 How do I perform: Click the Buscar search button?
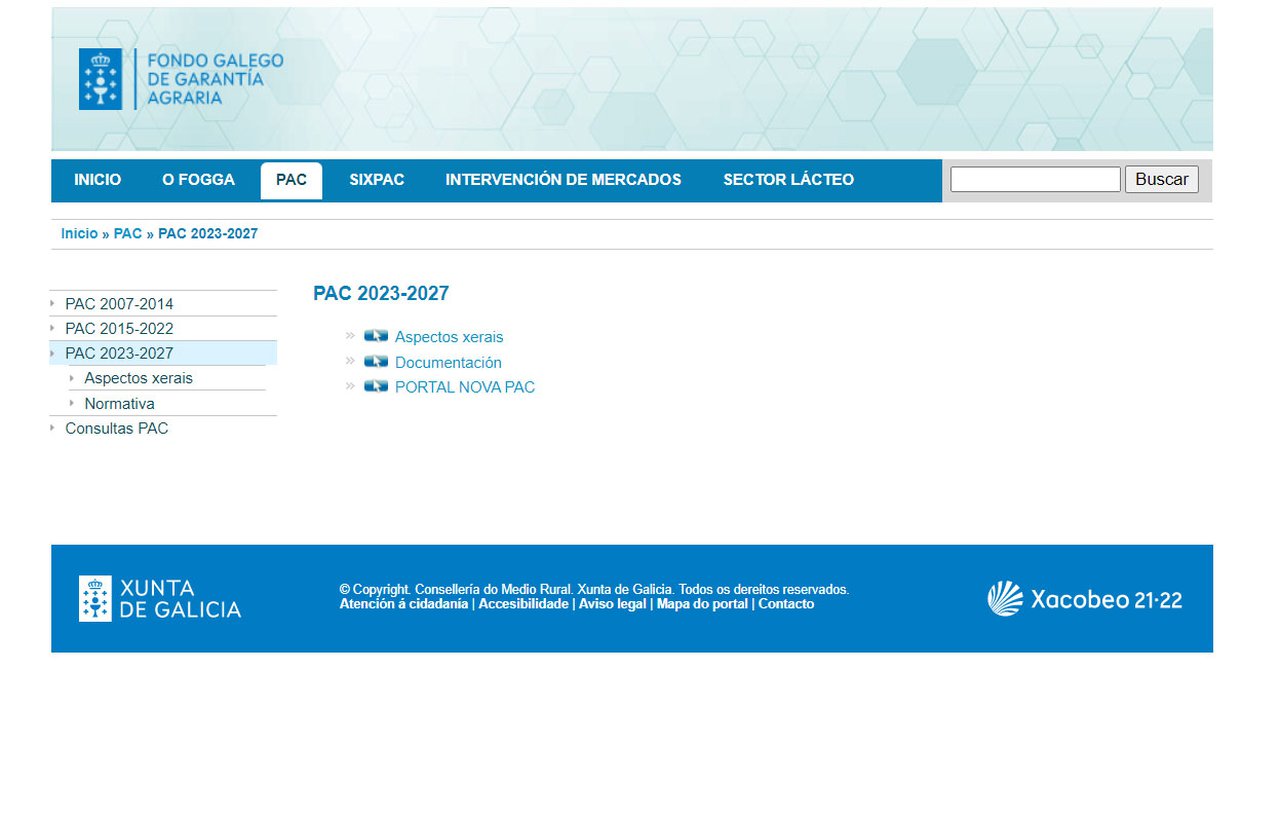coord(1161,179)
